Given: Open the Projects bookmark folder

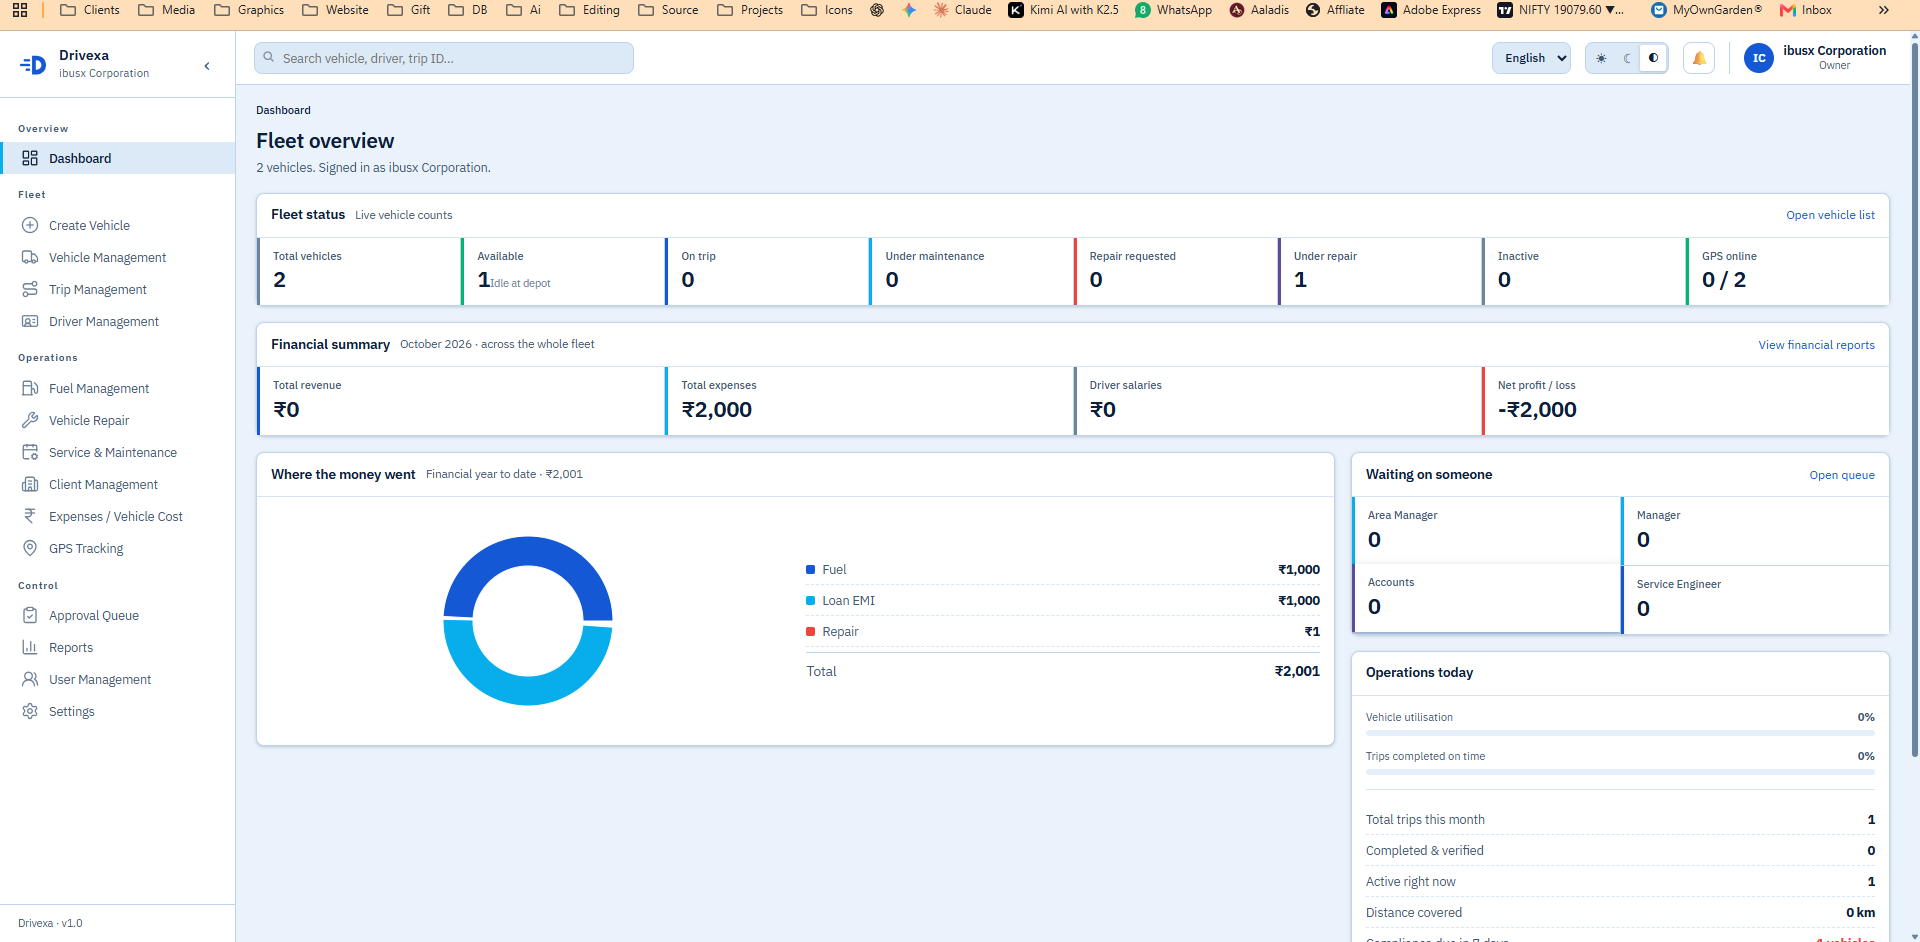Looking at the screenshot, I should pyautogui.click(x=750, y=10).
